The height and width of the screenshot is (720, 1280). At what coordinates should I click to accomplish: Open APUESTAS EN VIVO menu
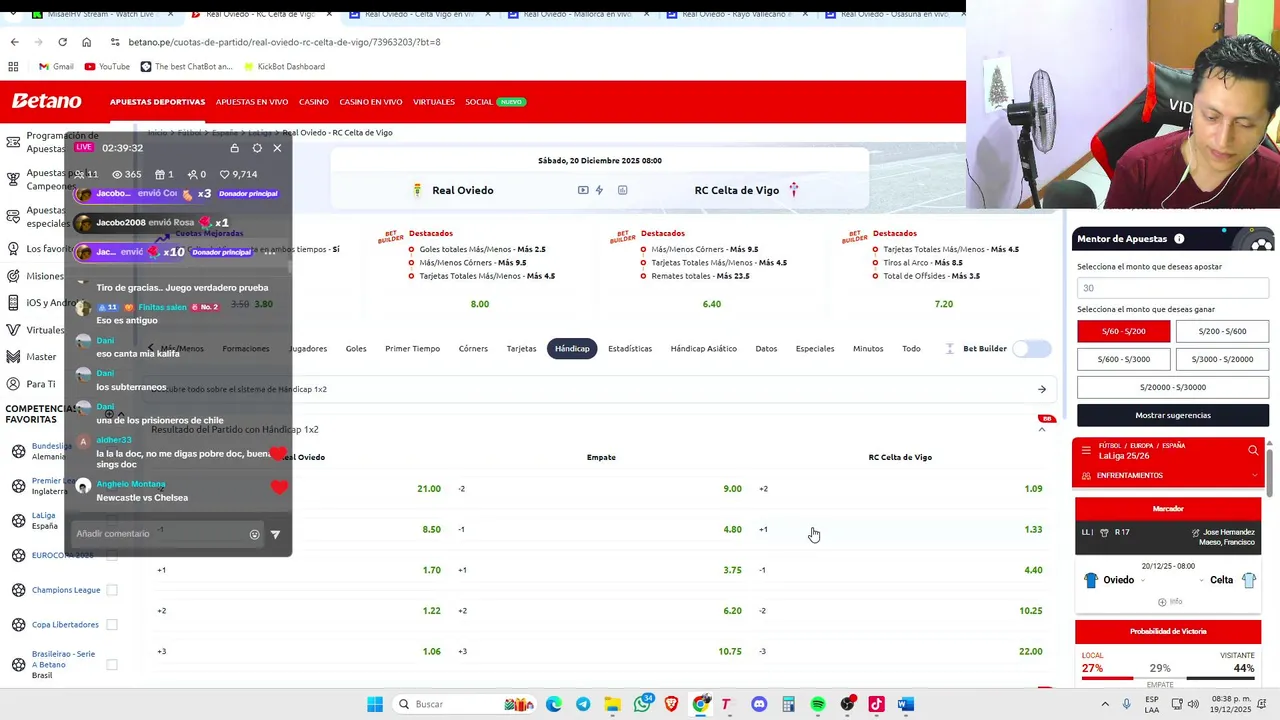pyautogui.click(x=252, y=101)
